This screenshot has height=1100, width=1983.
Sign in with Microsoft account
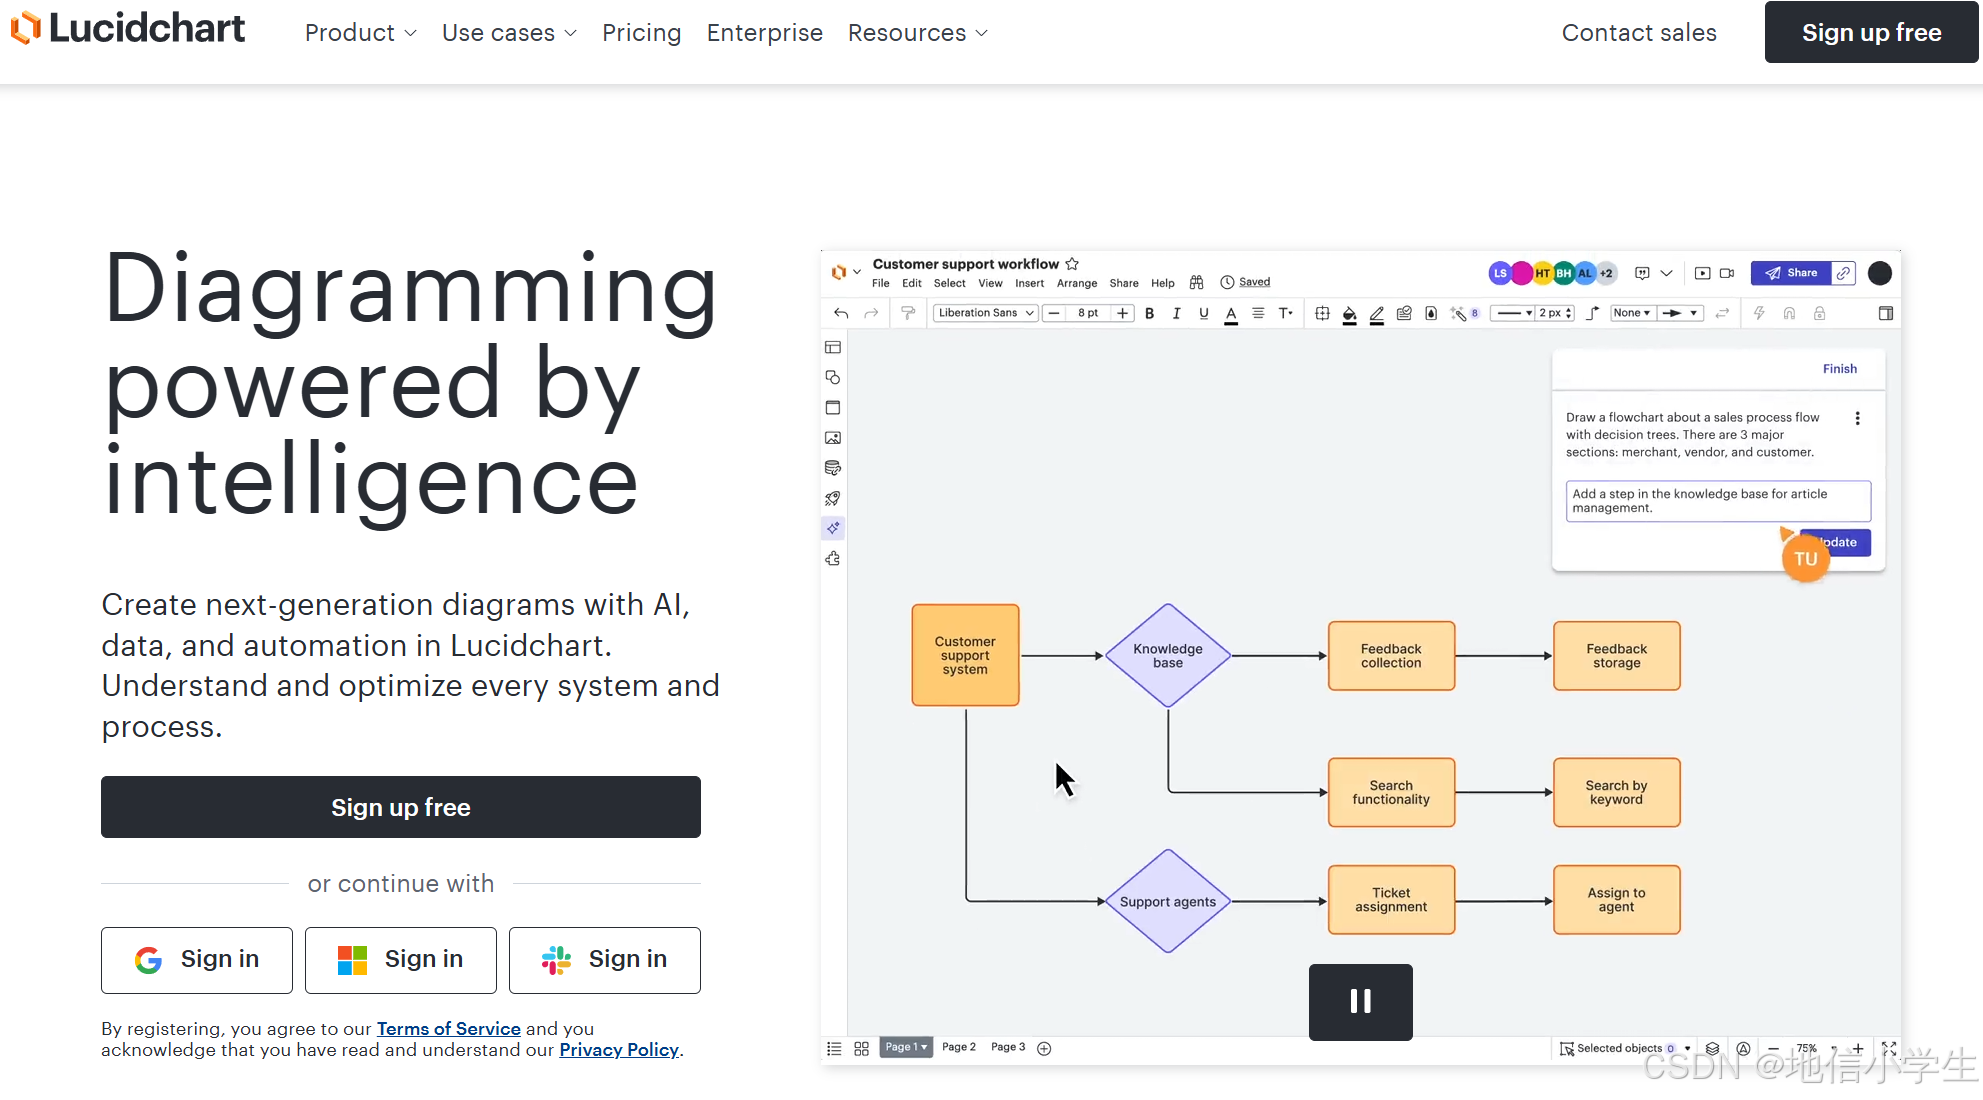pos(401,959)
